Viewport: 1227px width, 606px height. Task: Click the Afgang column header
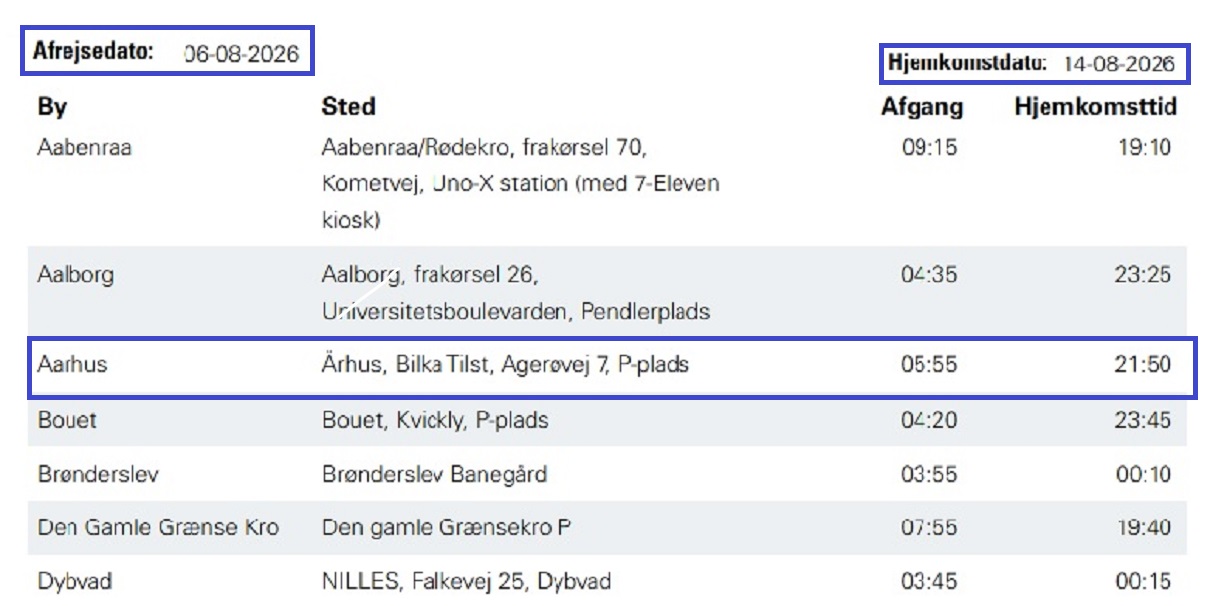(921, 106)
